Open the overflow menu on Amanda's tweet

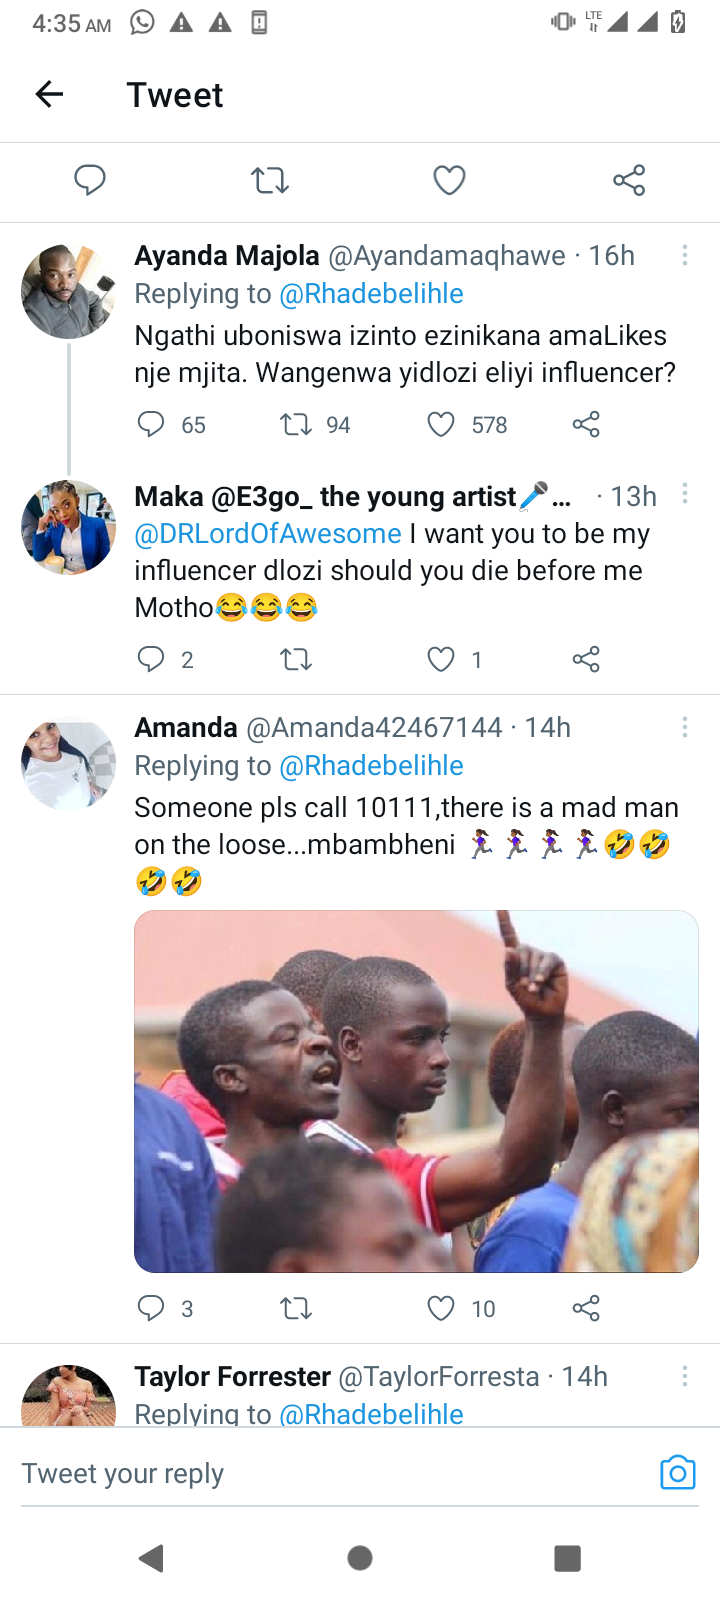click(x=685, y=727)
